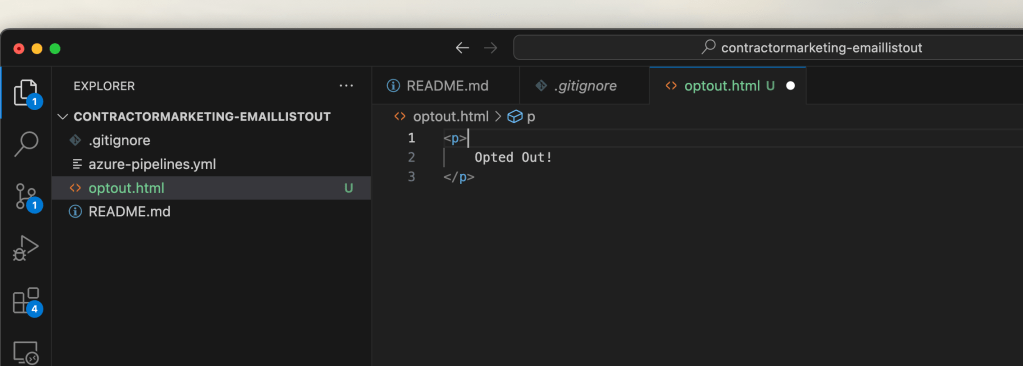
Task: Click optout.html in the breadcrumb
Action: (450, 117)
